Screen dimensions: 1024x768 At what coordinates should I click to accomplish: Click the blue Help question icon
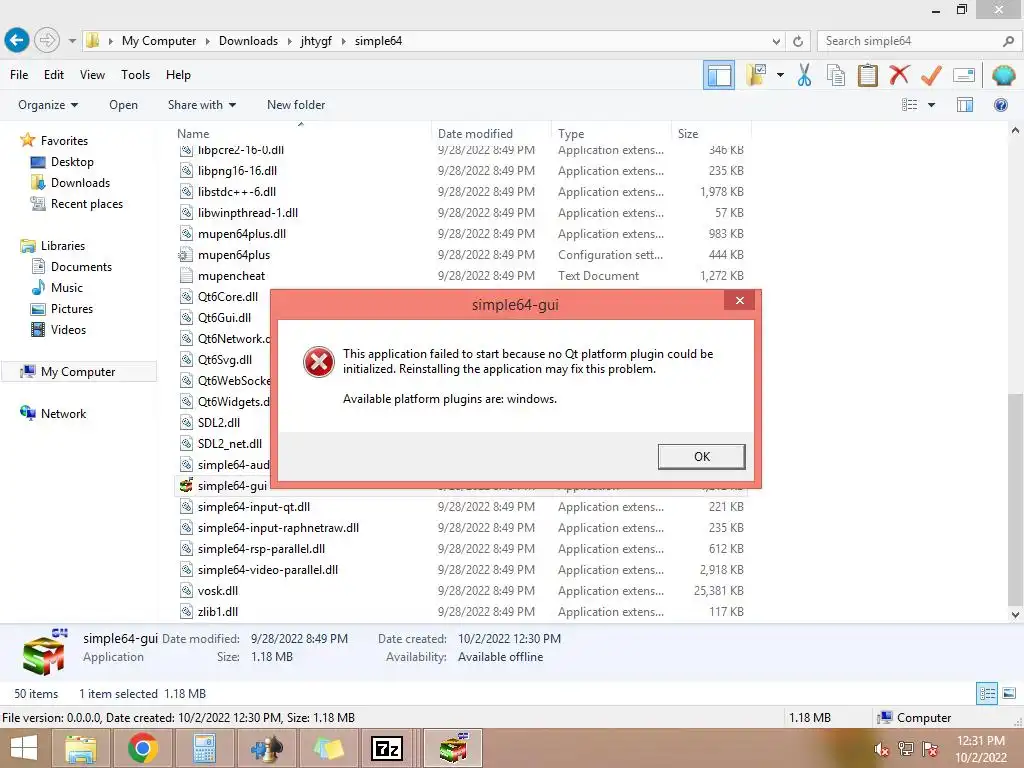coord(1000,105)
